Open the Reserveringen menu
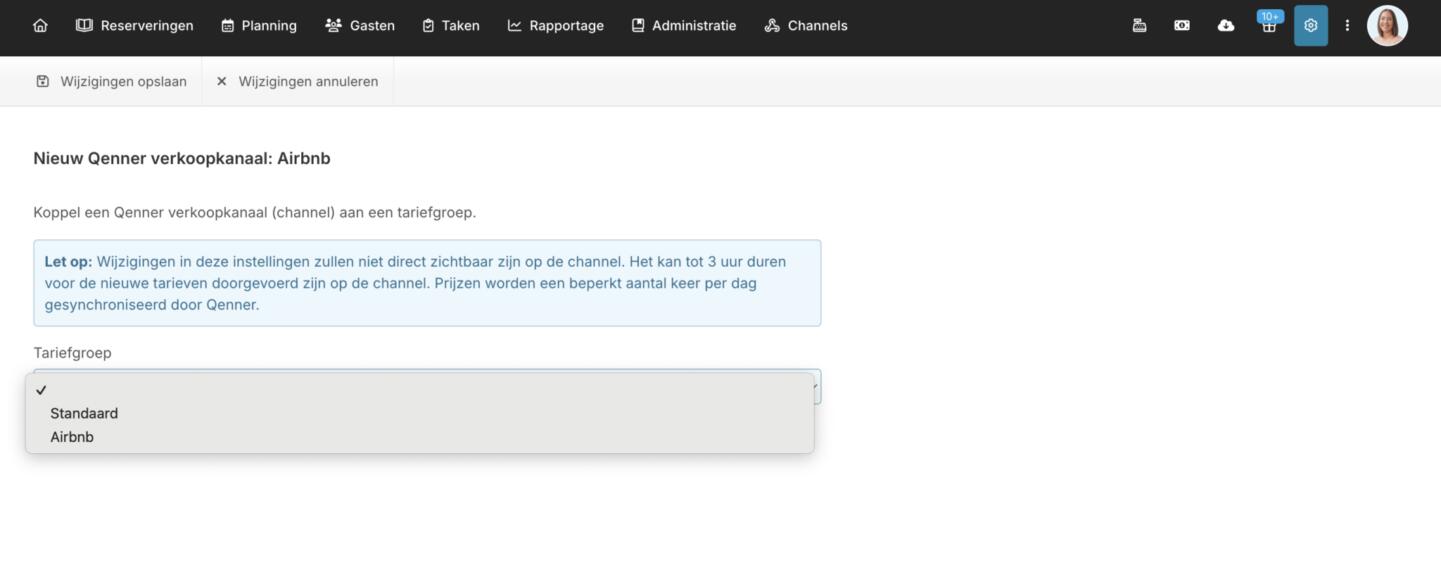1441x565 pixels. [x=135, y=26]
